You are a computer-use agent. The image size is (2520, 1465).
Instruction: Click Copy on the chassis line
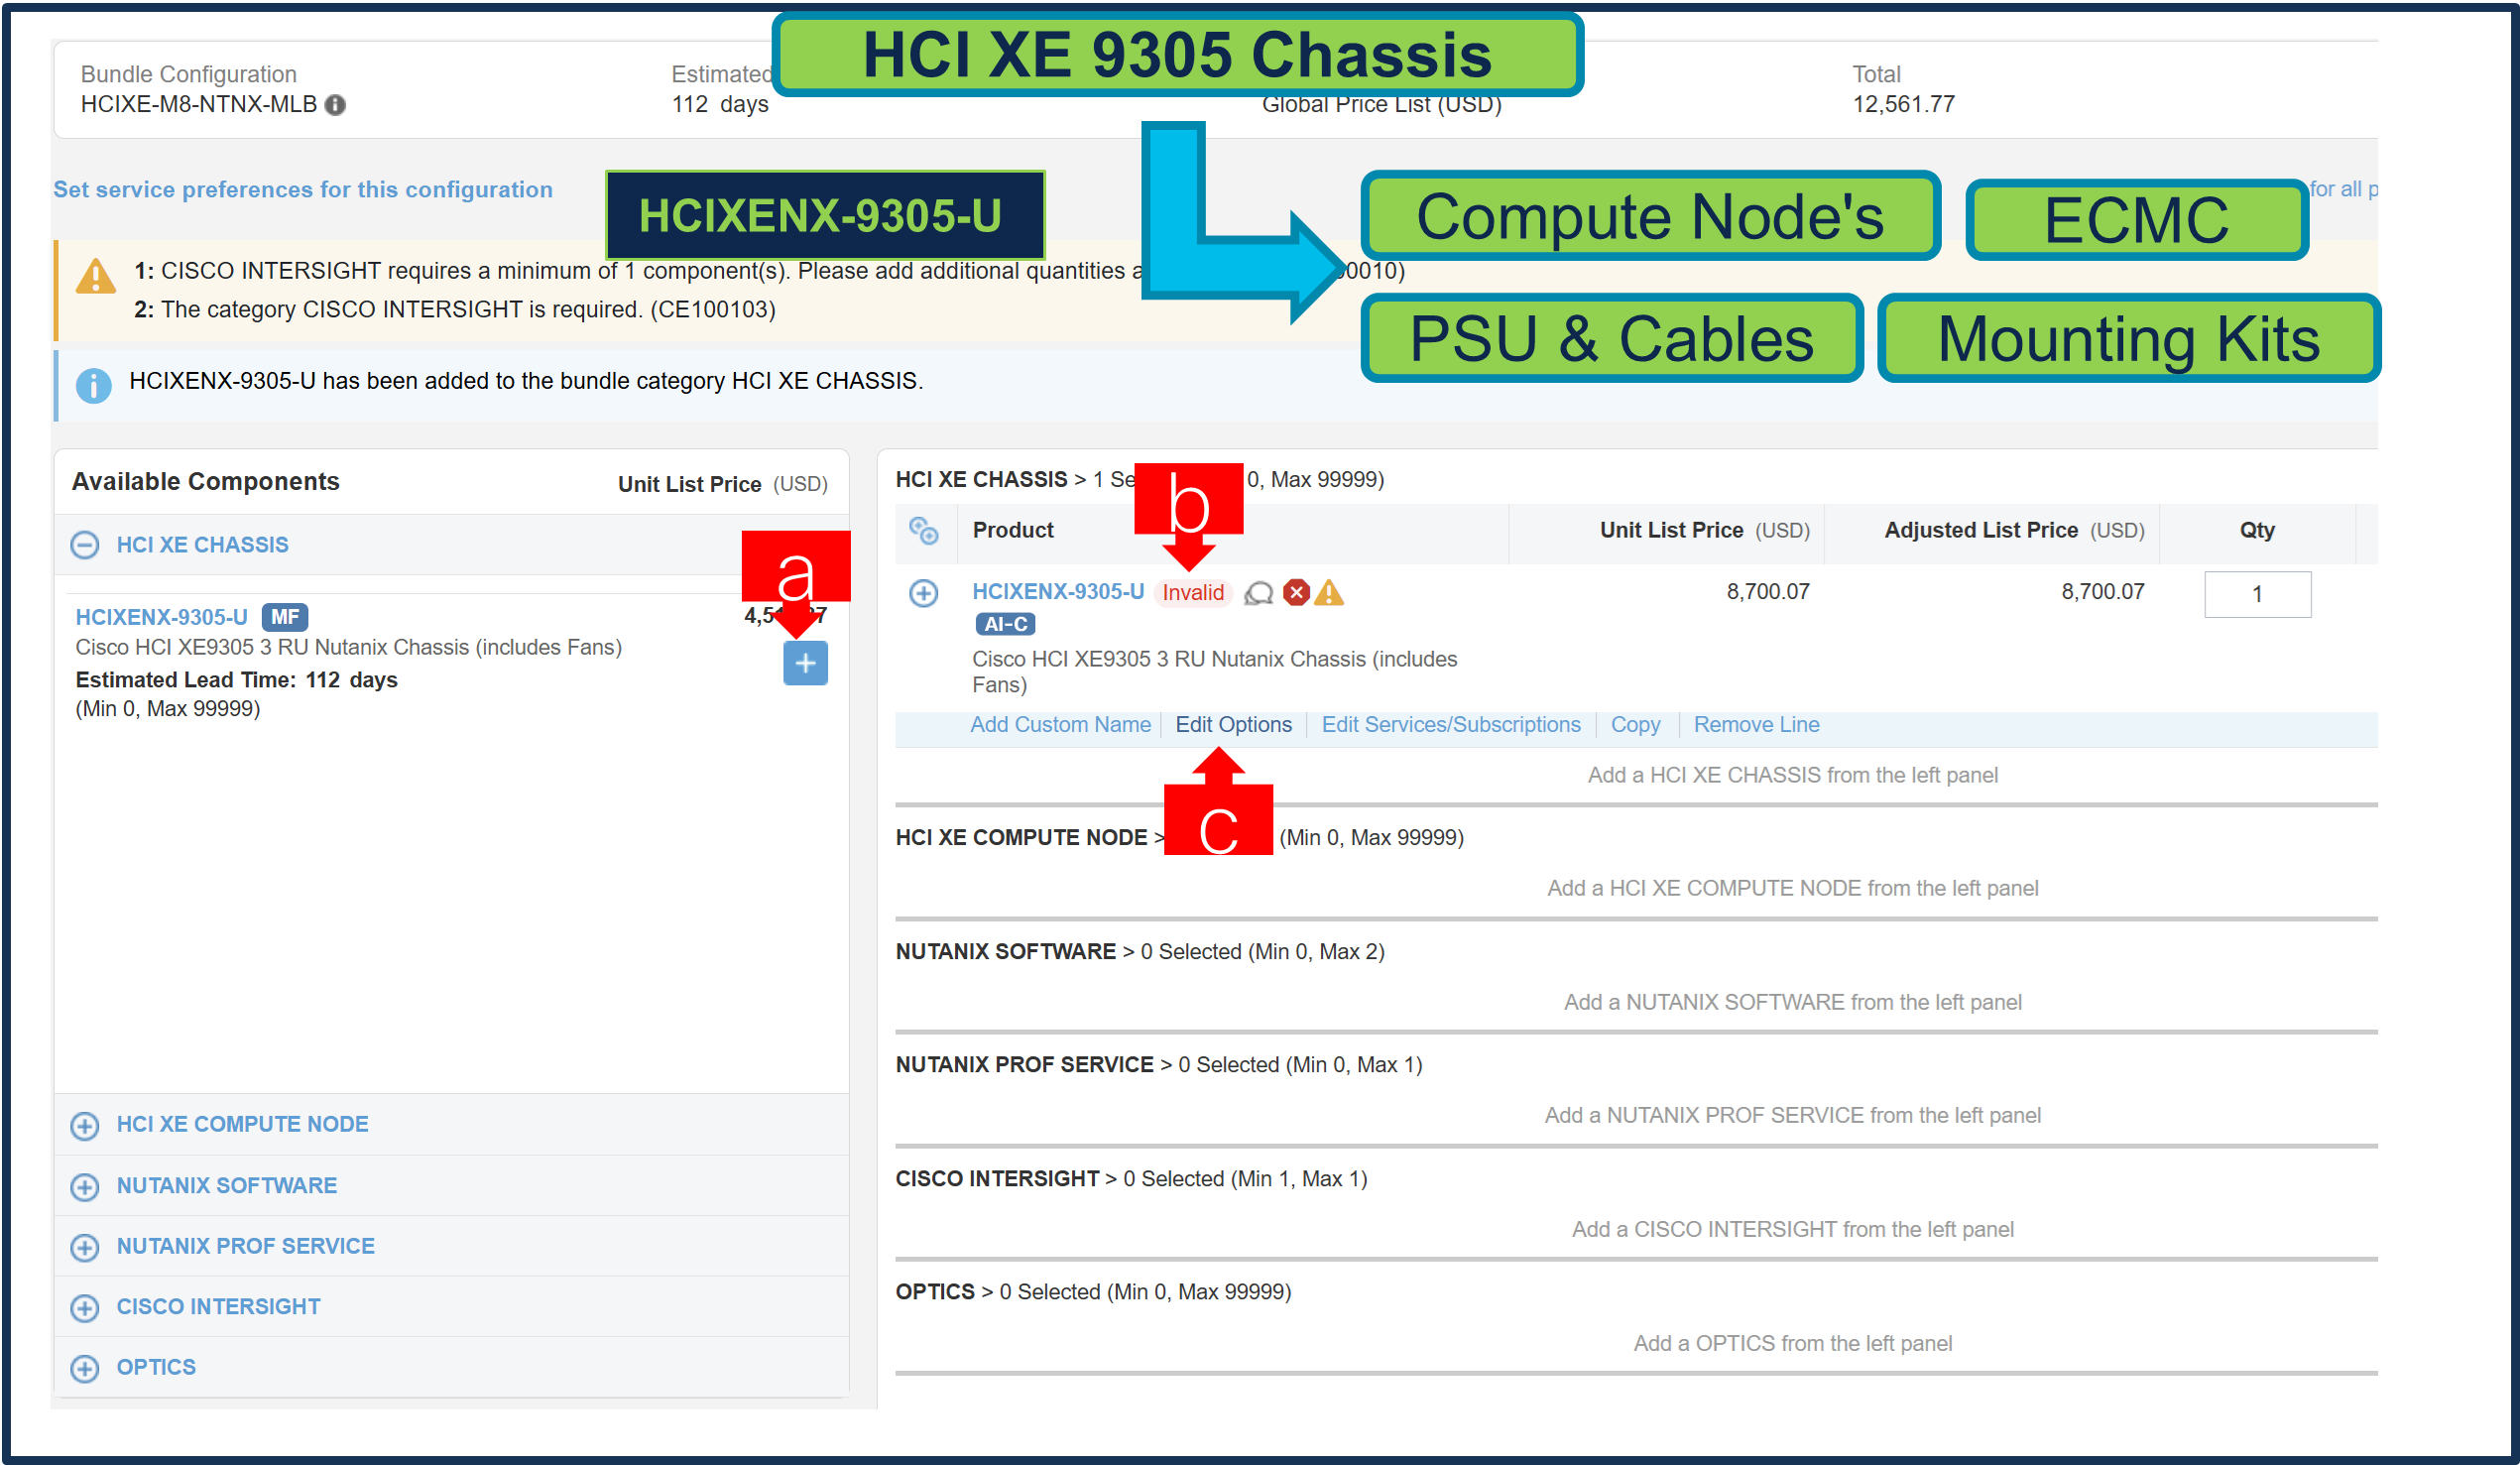click(x=1635, y=724)
